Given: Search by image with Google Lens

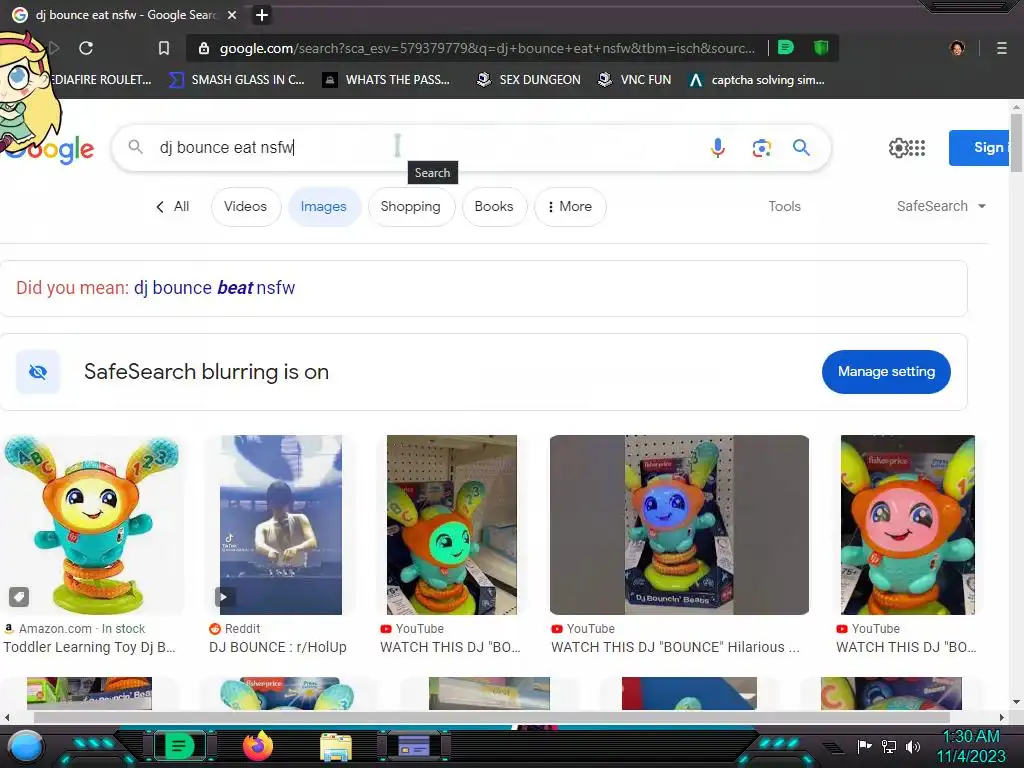Looking at the screenshot, I should (x=761, y=148).
